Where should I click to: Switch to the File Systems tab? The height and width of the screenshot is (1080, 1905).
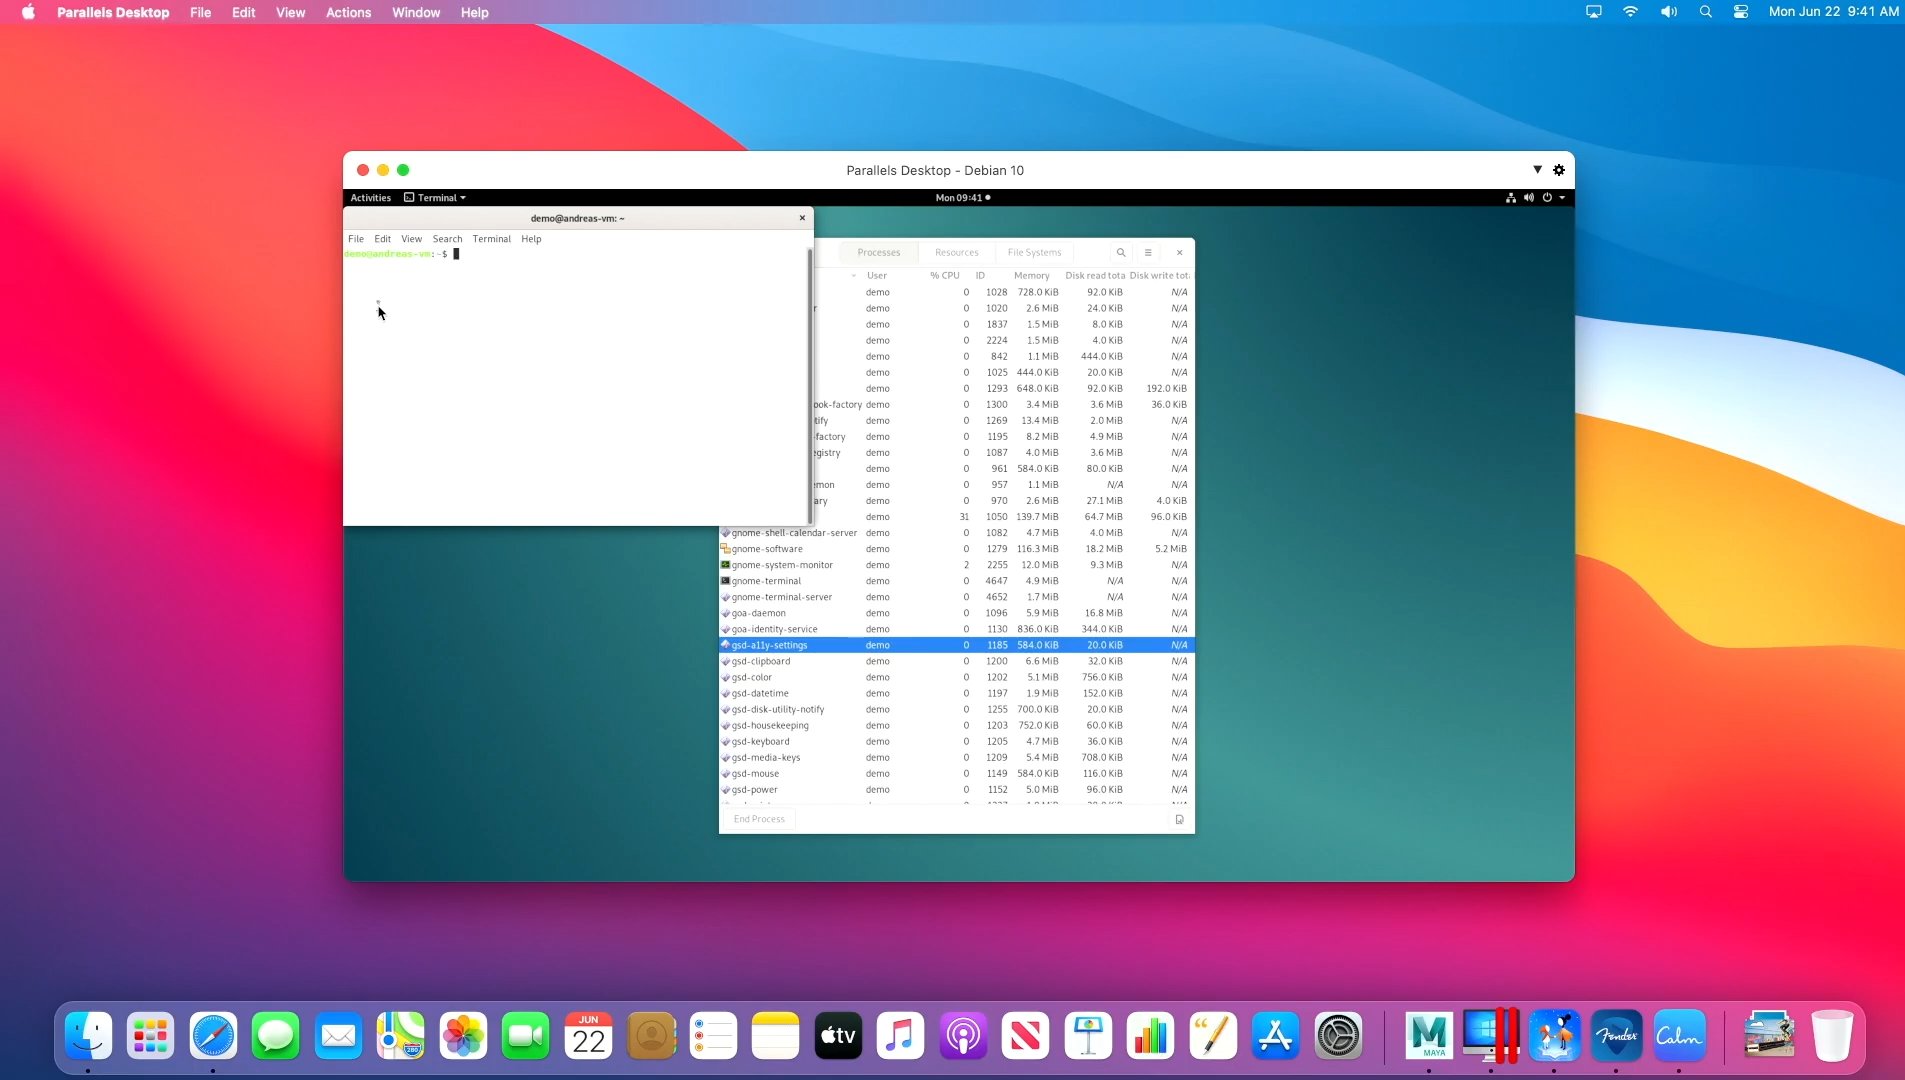(x=1034, y=253)
